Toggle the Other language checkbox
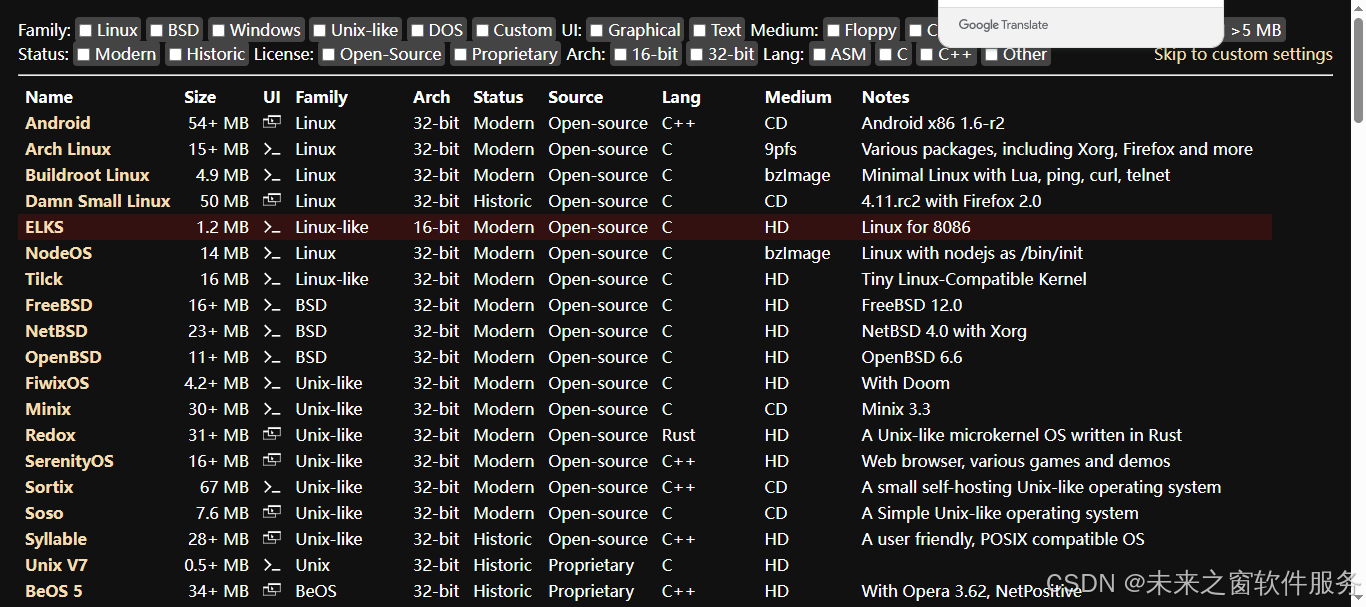The image size is (1366, 607). tap(991, 55)
